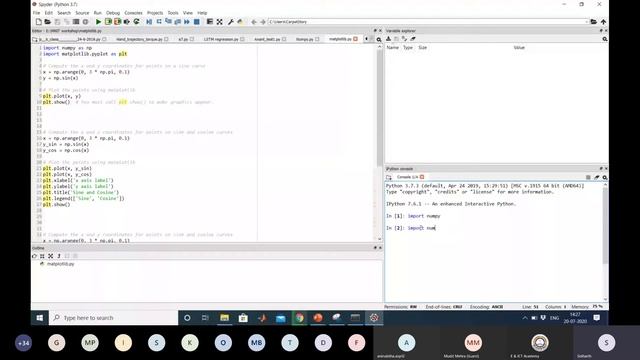Click the console options pencil icon
The width and height of the screenshot is (640, 360).
(597, 177)
